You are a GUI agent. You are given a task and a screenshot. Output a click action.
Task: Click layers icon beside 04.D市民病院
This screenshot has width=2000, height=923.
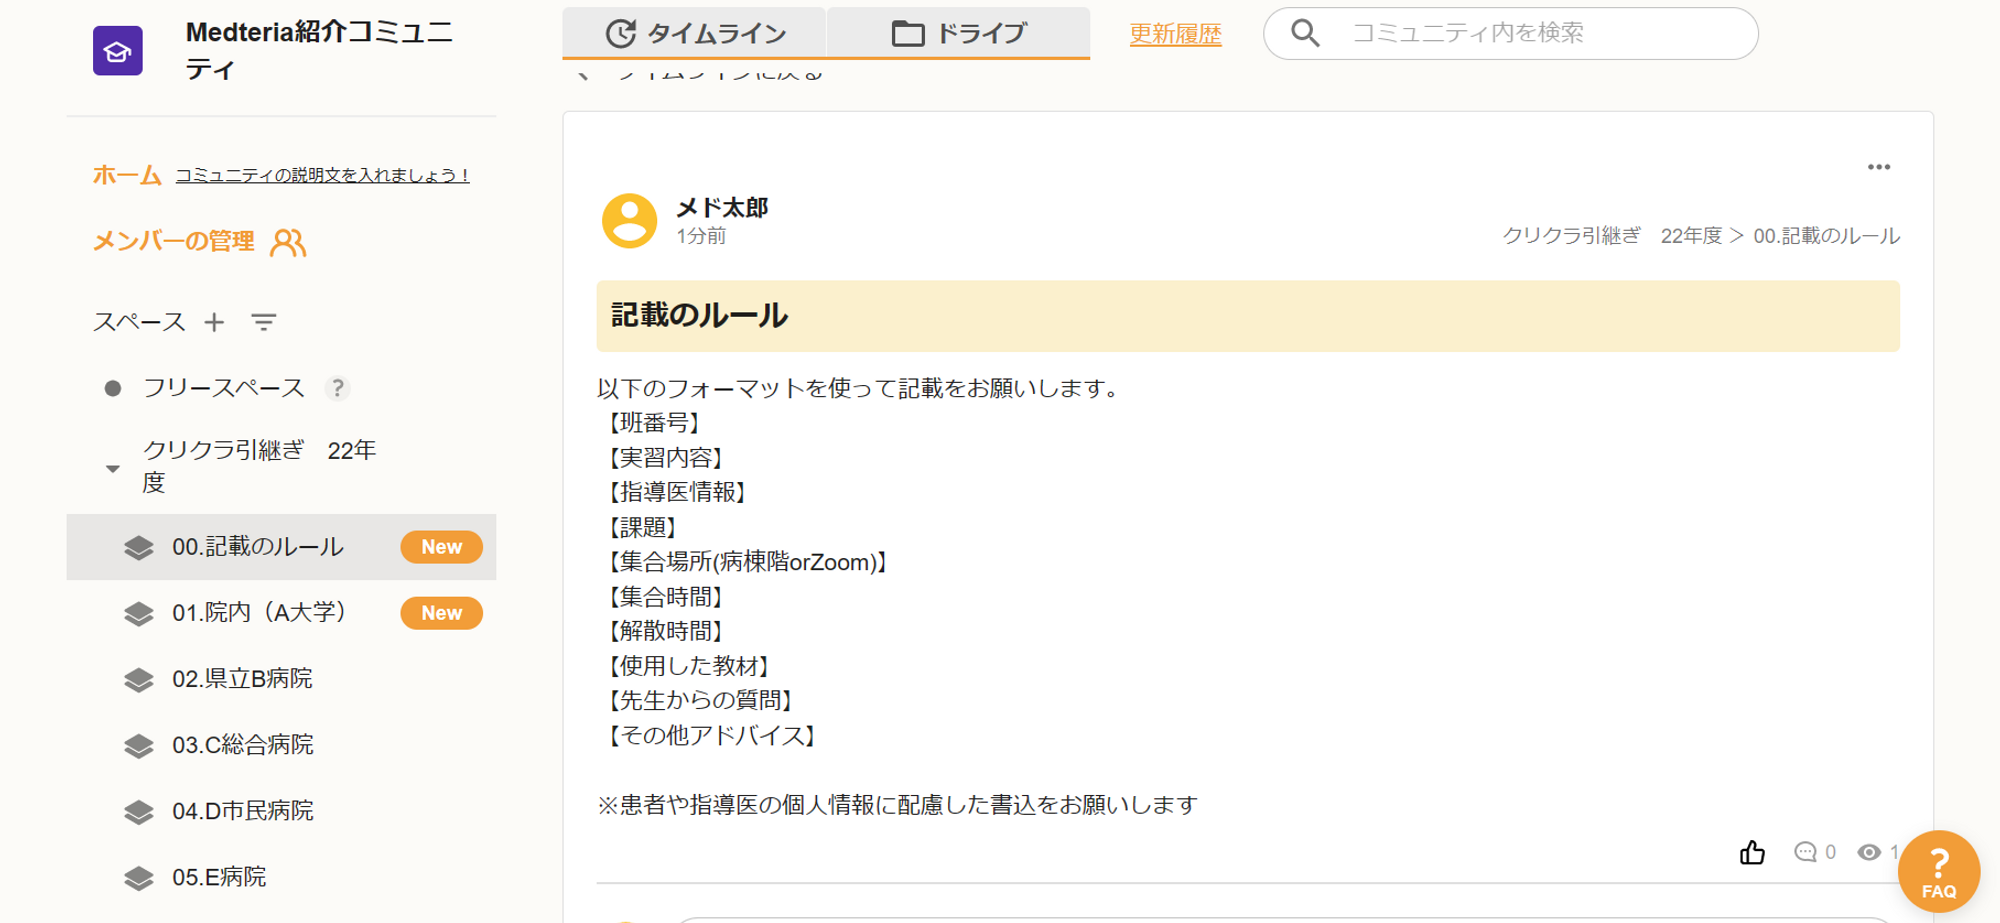(x=139, y=812)
